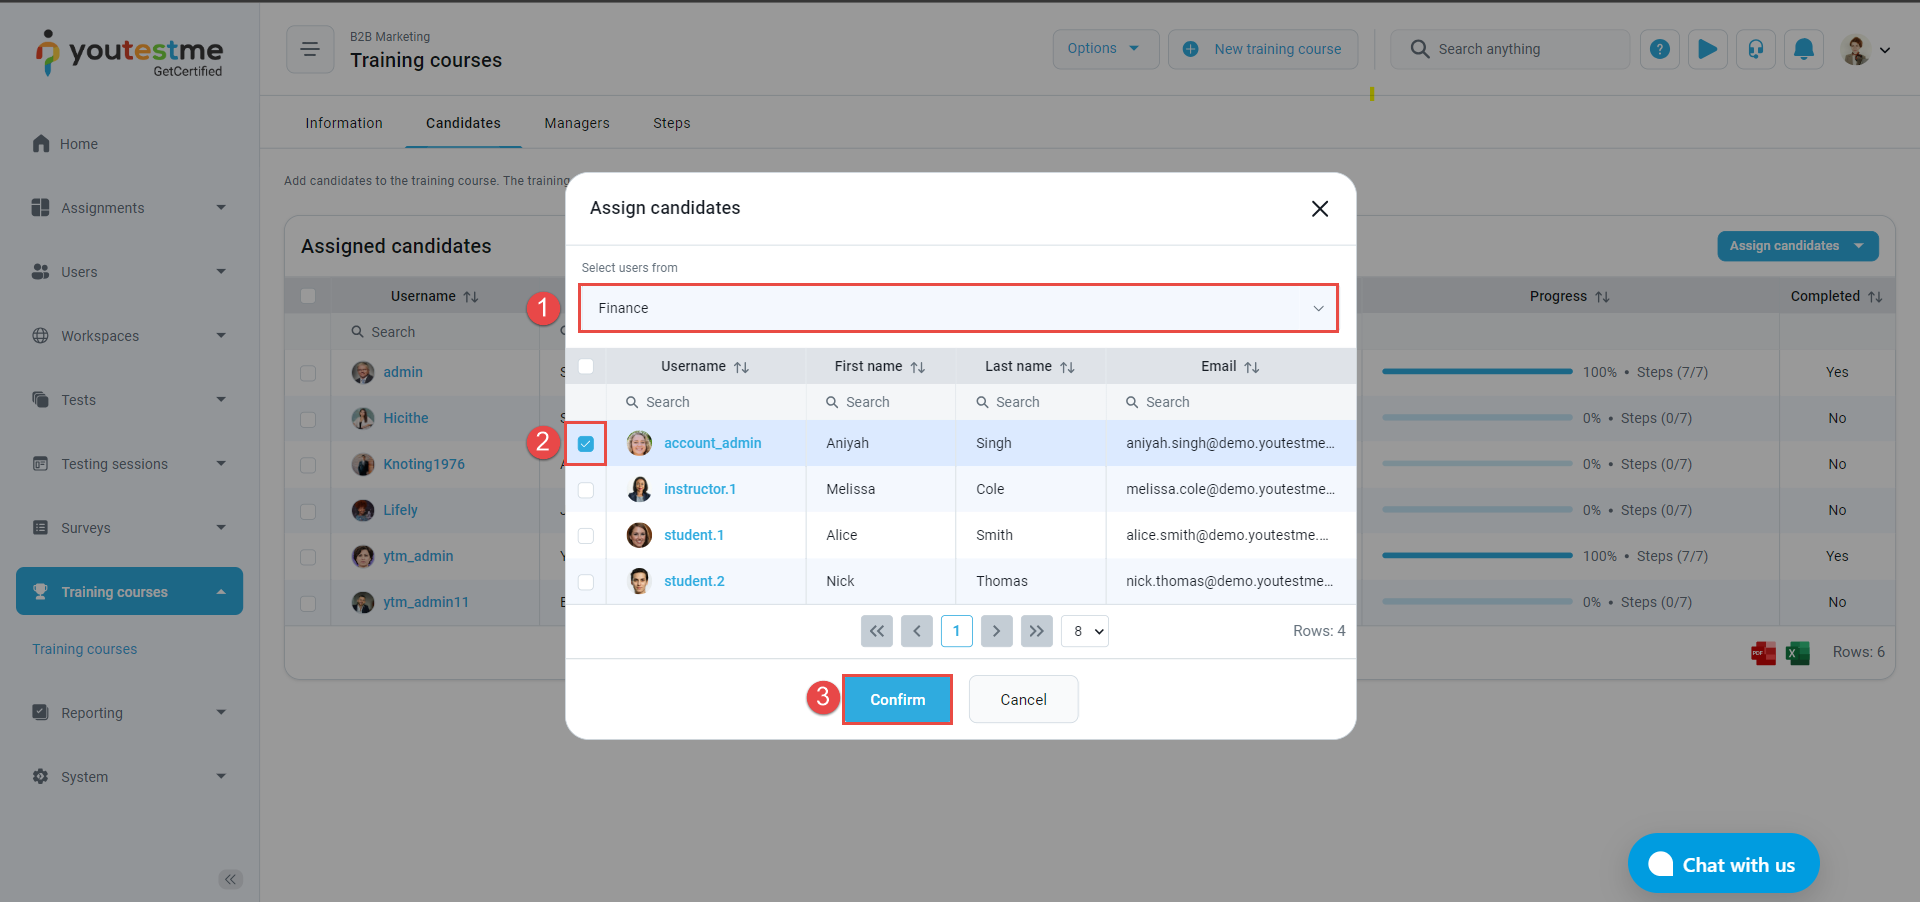The height and width of the screenshot is (902, 1920).
Task: Check the Lifely row checkbox
Action: point(308,511)
